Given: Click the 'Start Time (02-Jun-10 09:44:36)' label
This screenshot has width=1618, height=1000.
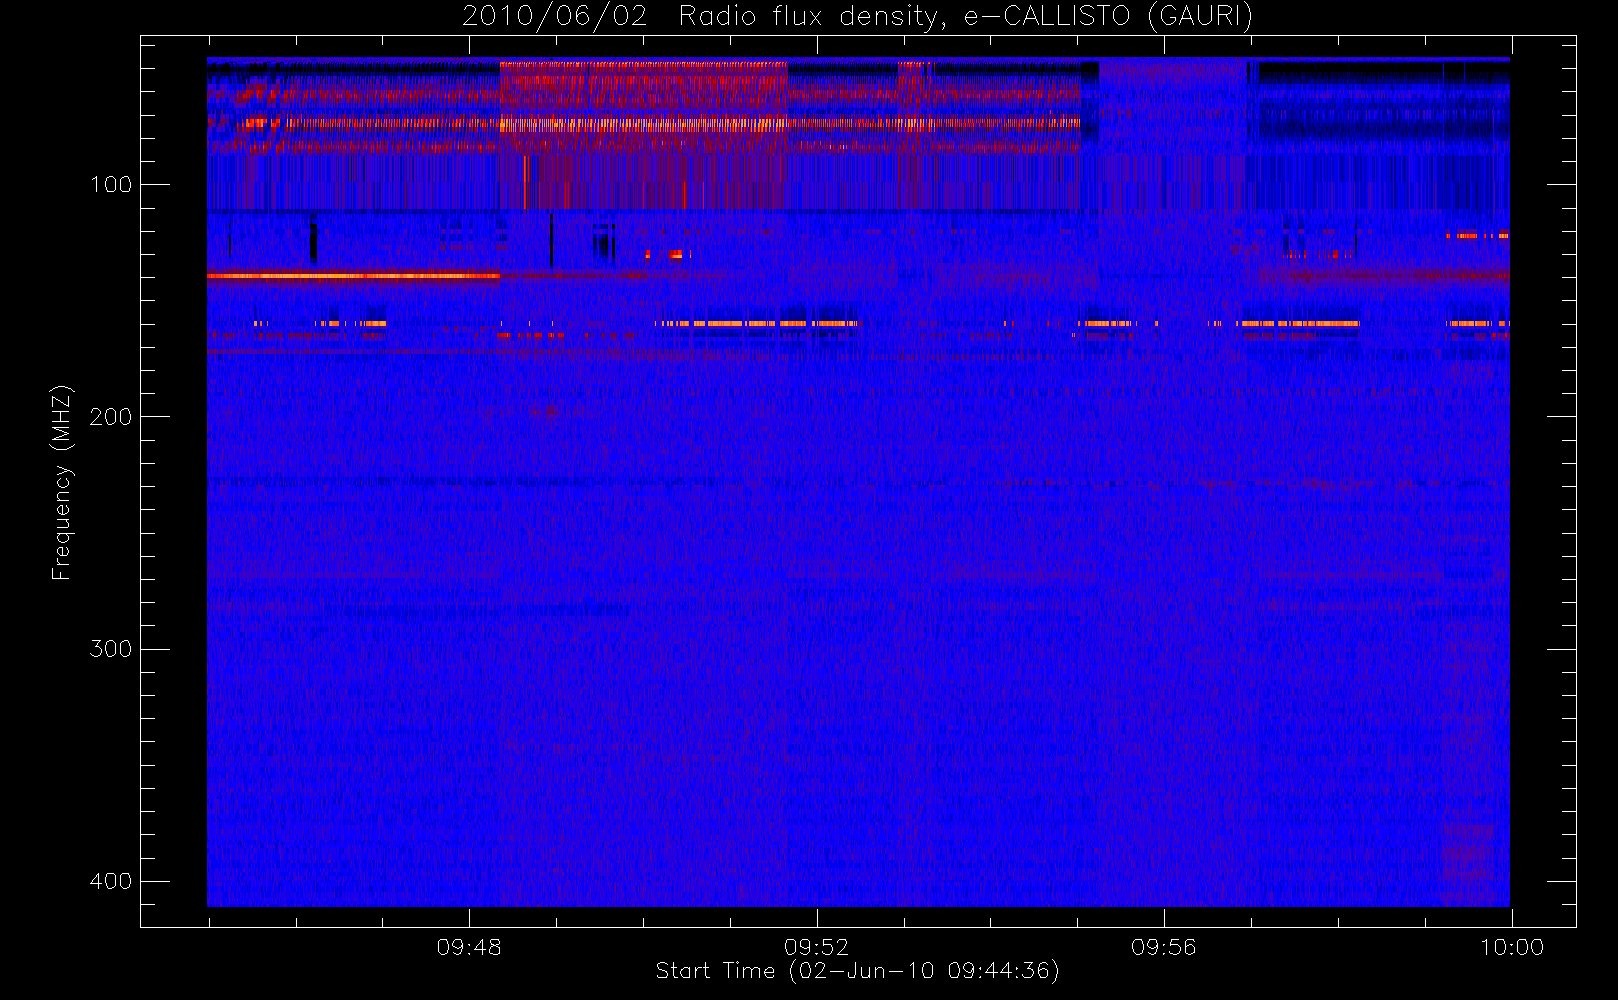Looking at the screenshot, I should pyautogui.click(x=857, y=971).
